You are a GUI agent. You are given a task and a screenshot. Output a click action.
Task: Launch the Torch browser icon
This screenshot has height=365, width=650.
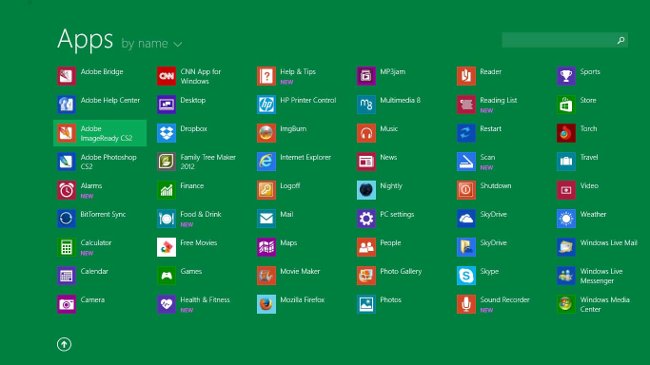566,133
